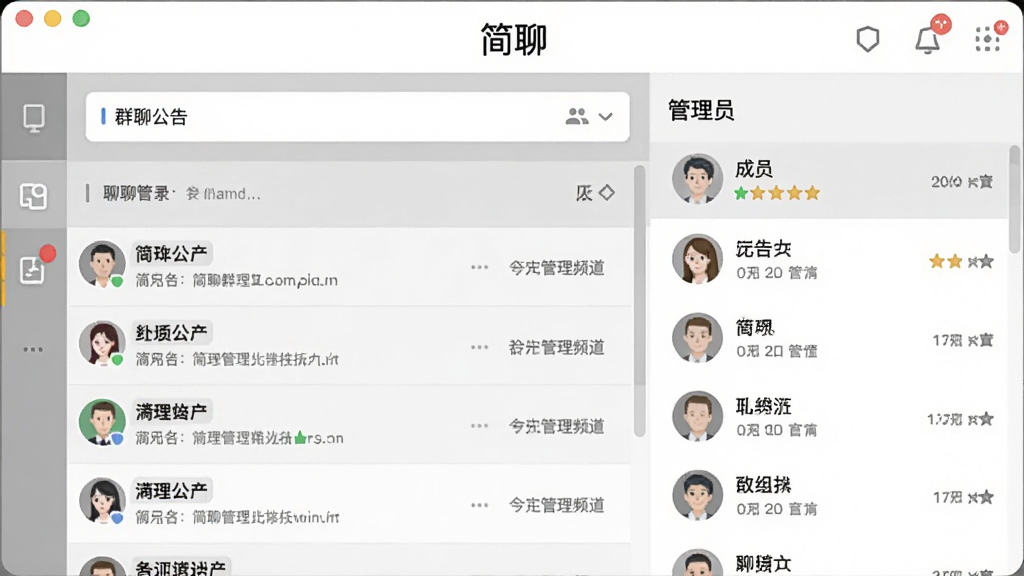Click second admin female avatar
The image size is (1024, 576).
pyautogui.click(x=697, y=259)
